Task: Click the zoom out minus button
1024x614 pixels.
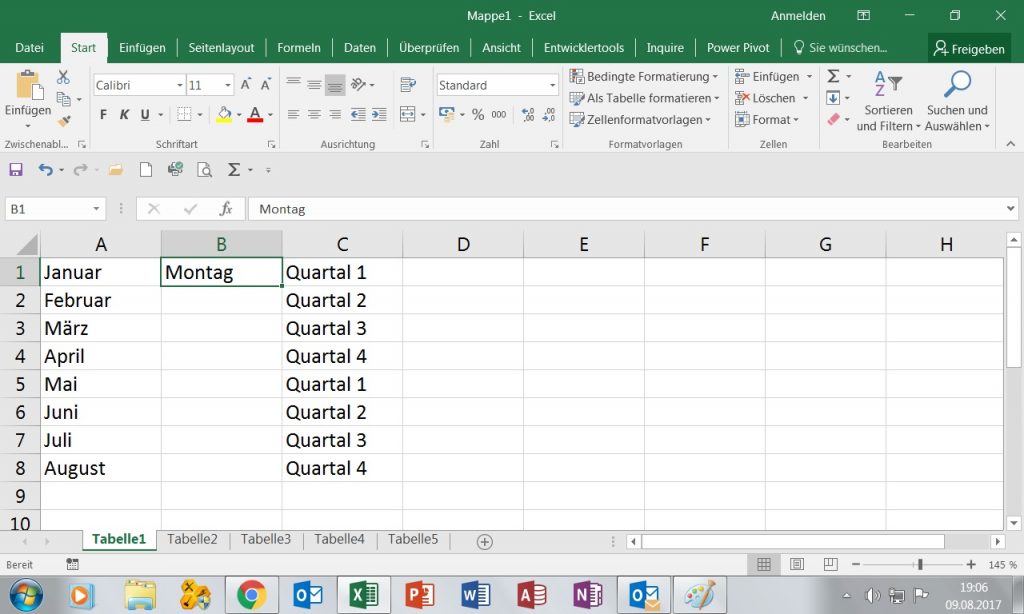Action: 856,564
